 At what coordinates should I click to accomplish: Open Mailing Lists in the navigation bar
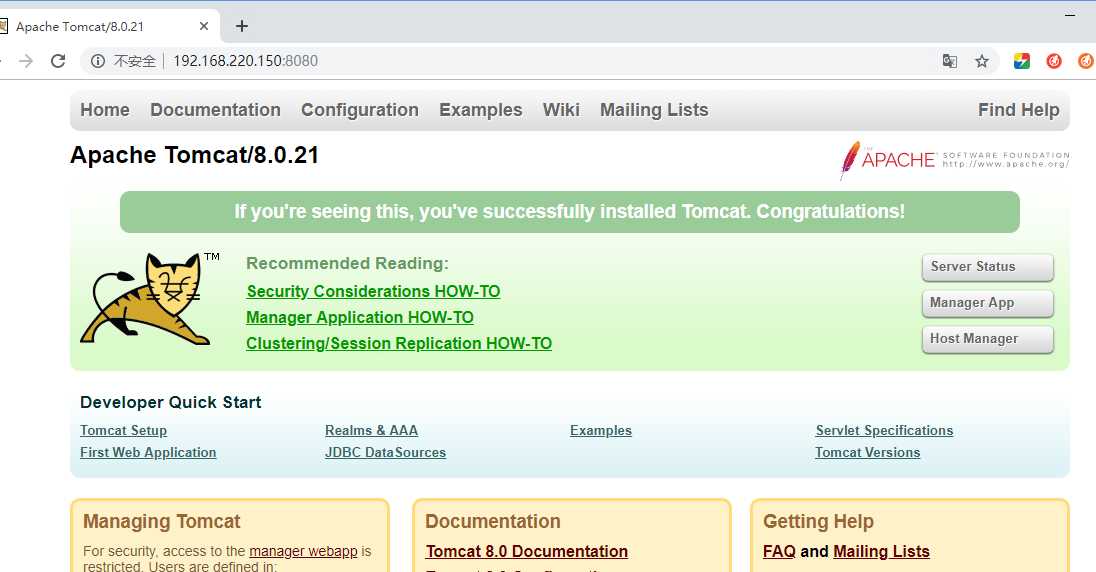(654, 110)
